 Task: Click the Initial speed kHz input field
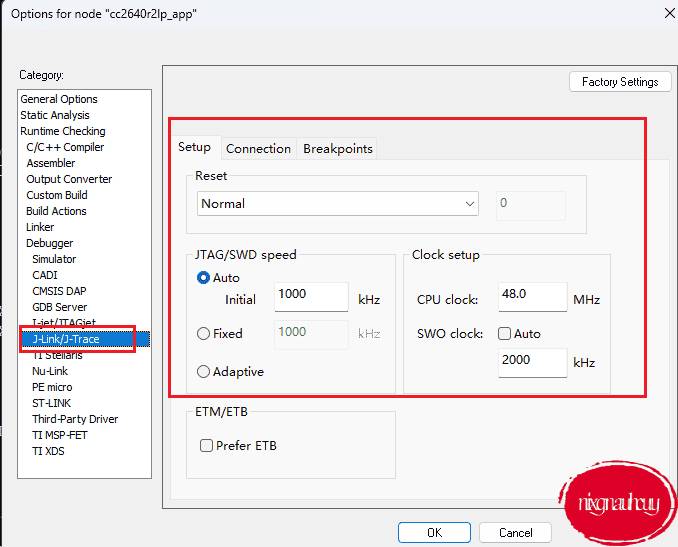[x=311, y=296]
